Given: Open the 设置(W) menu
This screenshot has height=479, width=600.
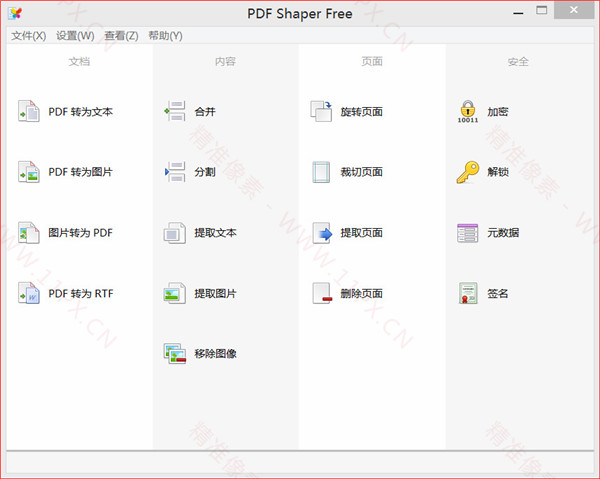Looking at the screenshot, I should 75,36.
